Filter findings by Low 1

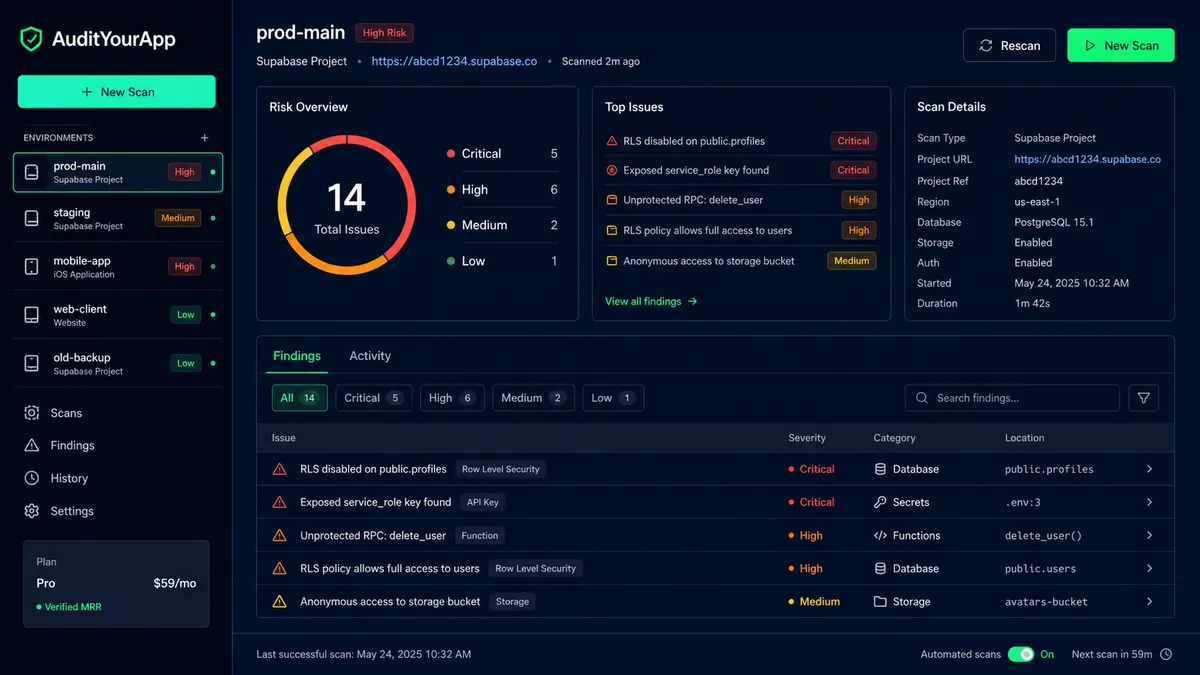613,398
